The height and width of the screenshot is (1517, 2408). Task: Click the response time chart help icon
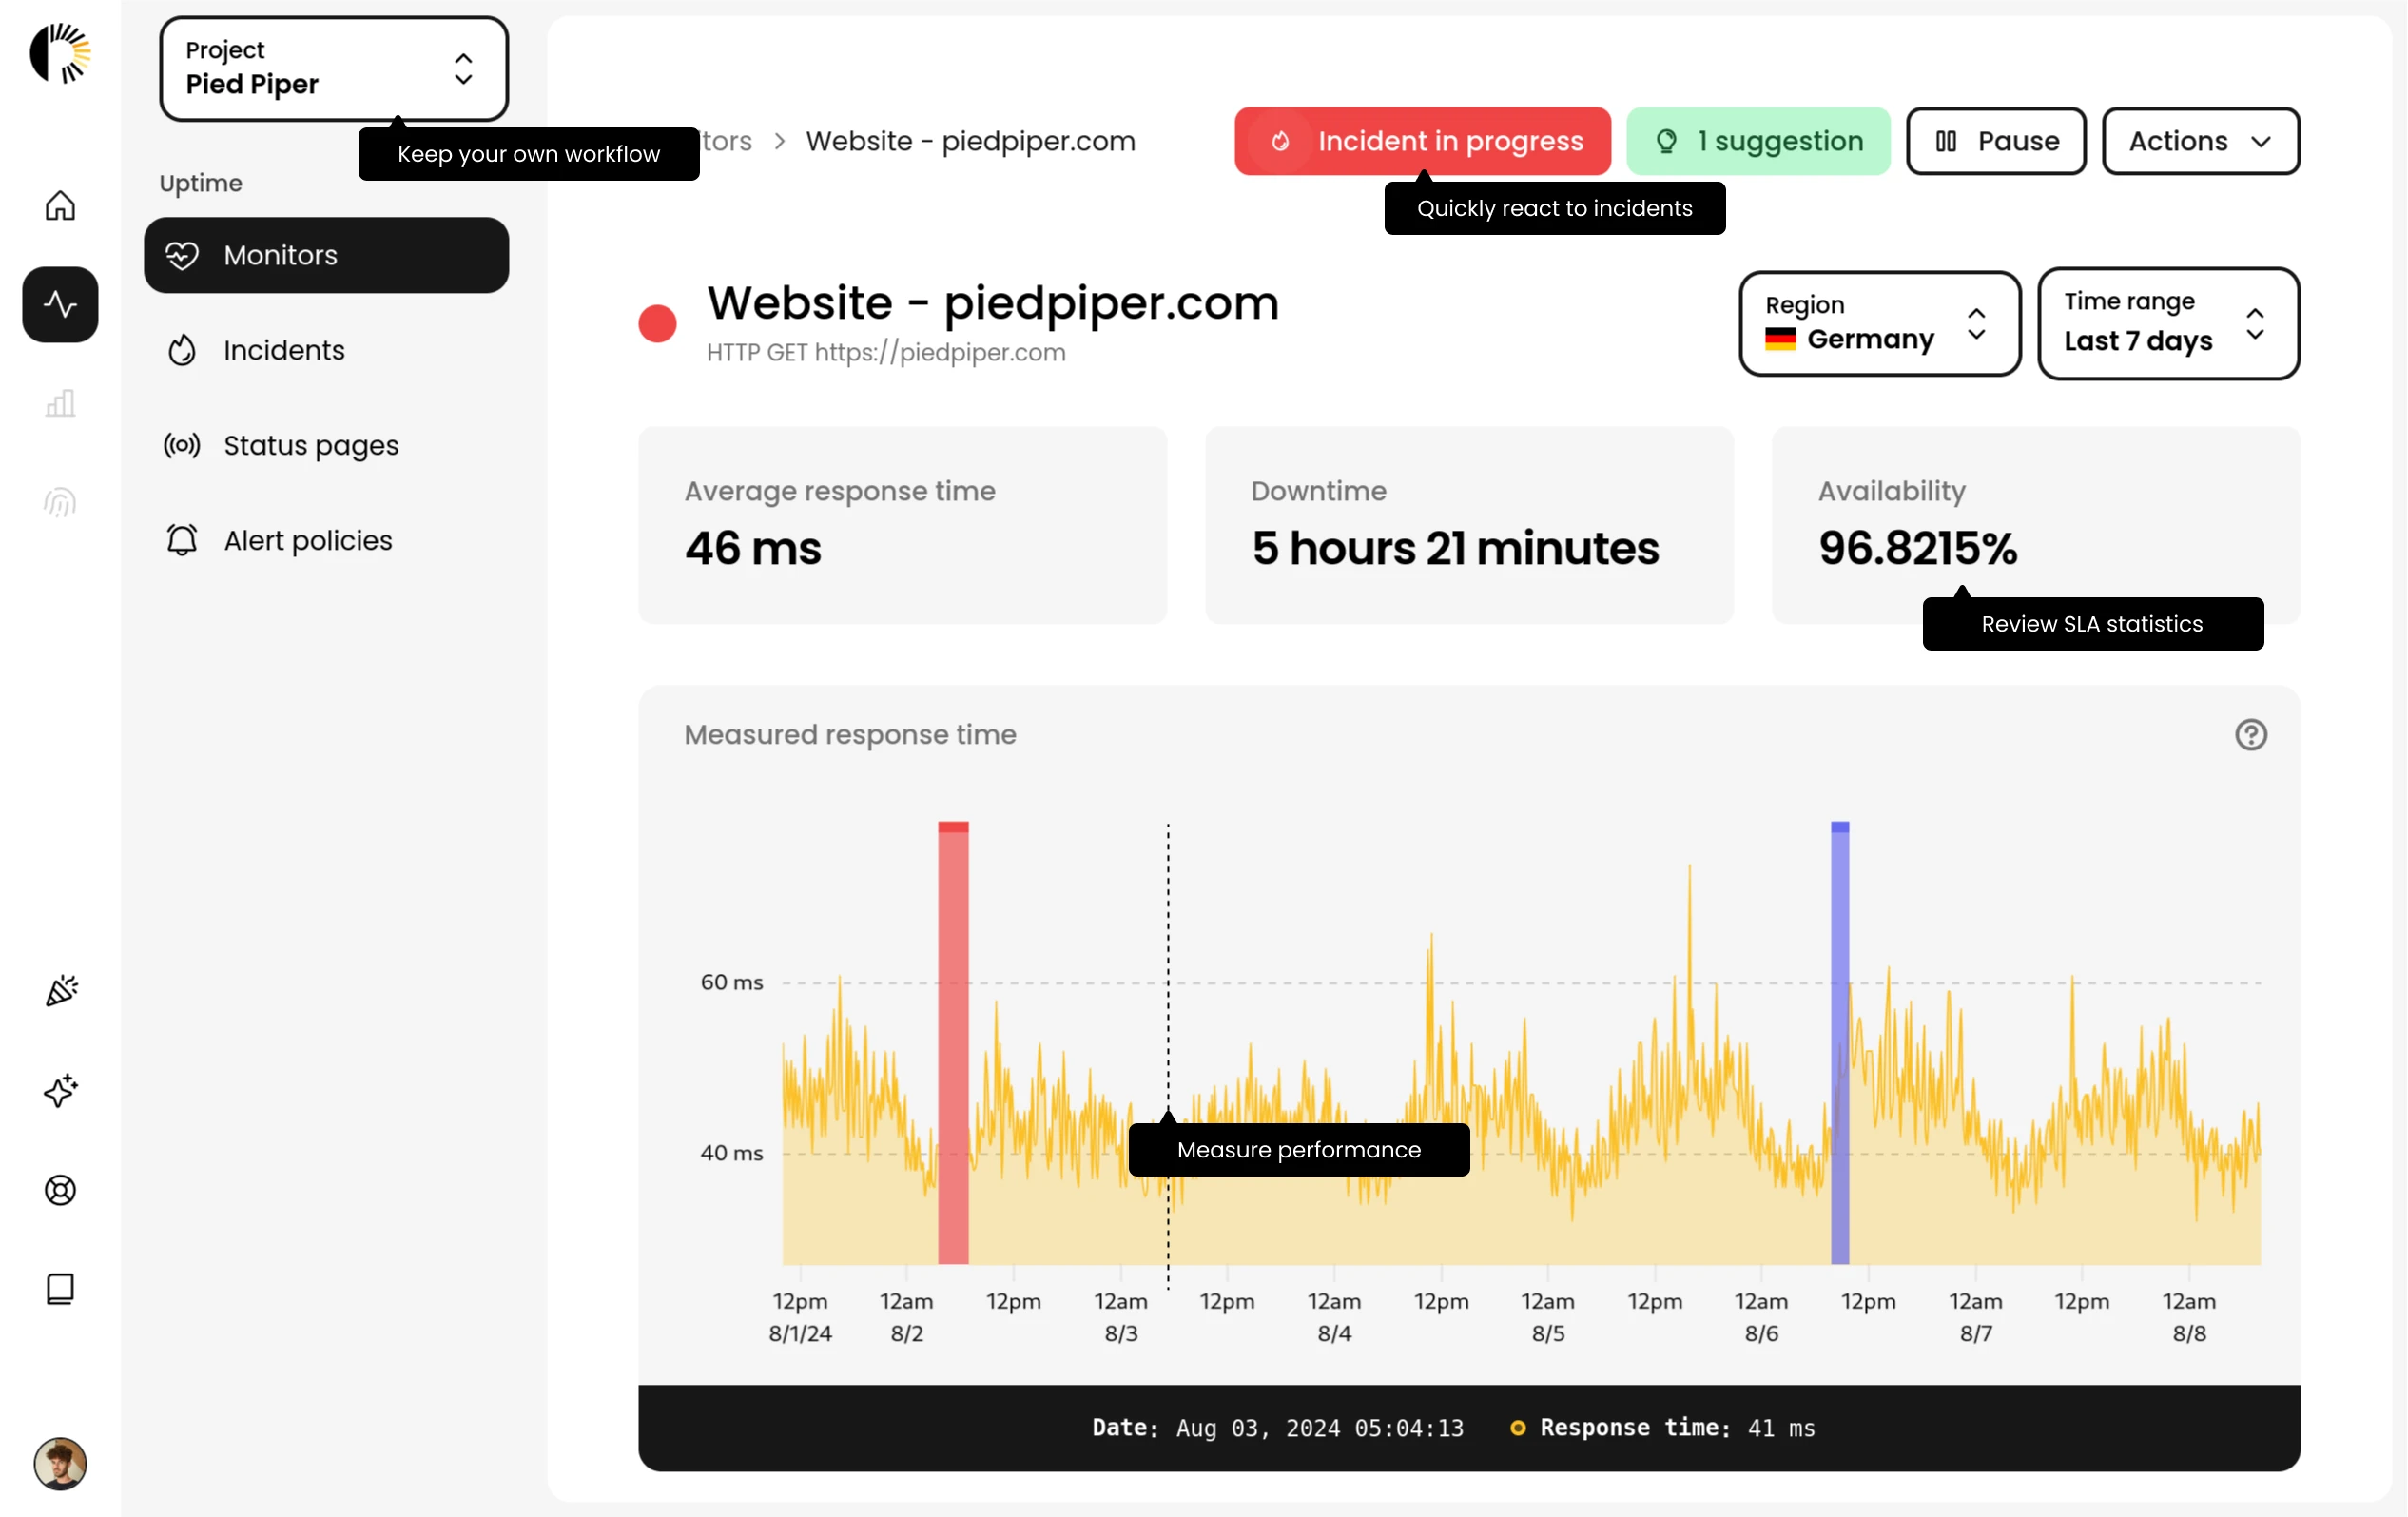click(2251, 734)
